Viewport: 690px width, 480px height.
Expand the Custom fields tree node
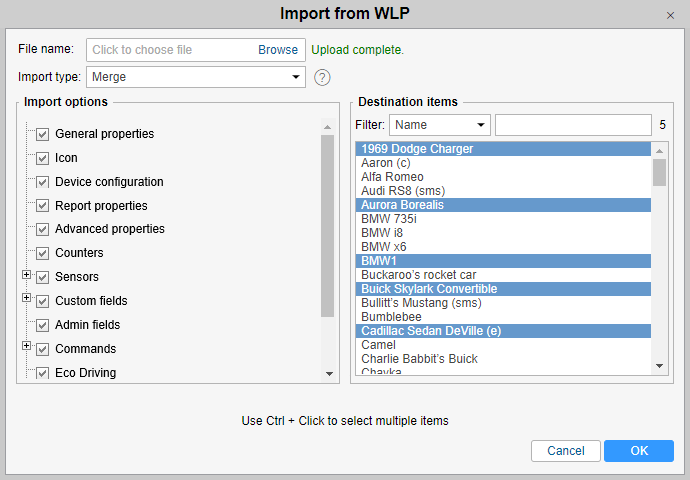pos(27,299)
